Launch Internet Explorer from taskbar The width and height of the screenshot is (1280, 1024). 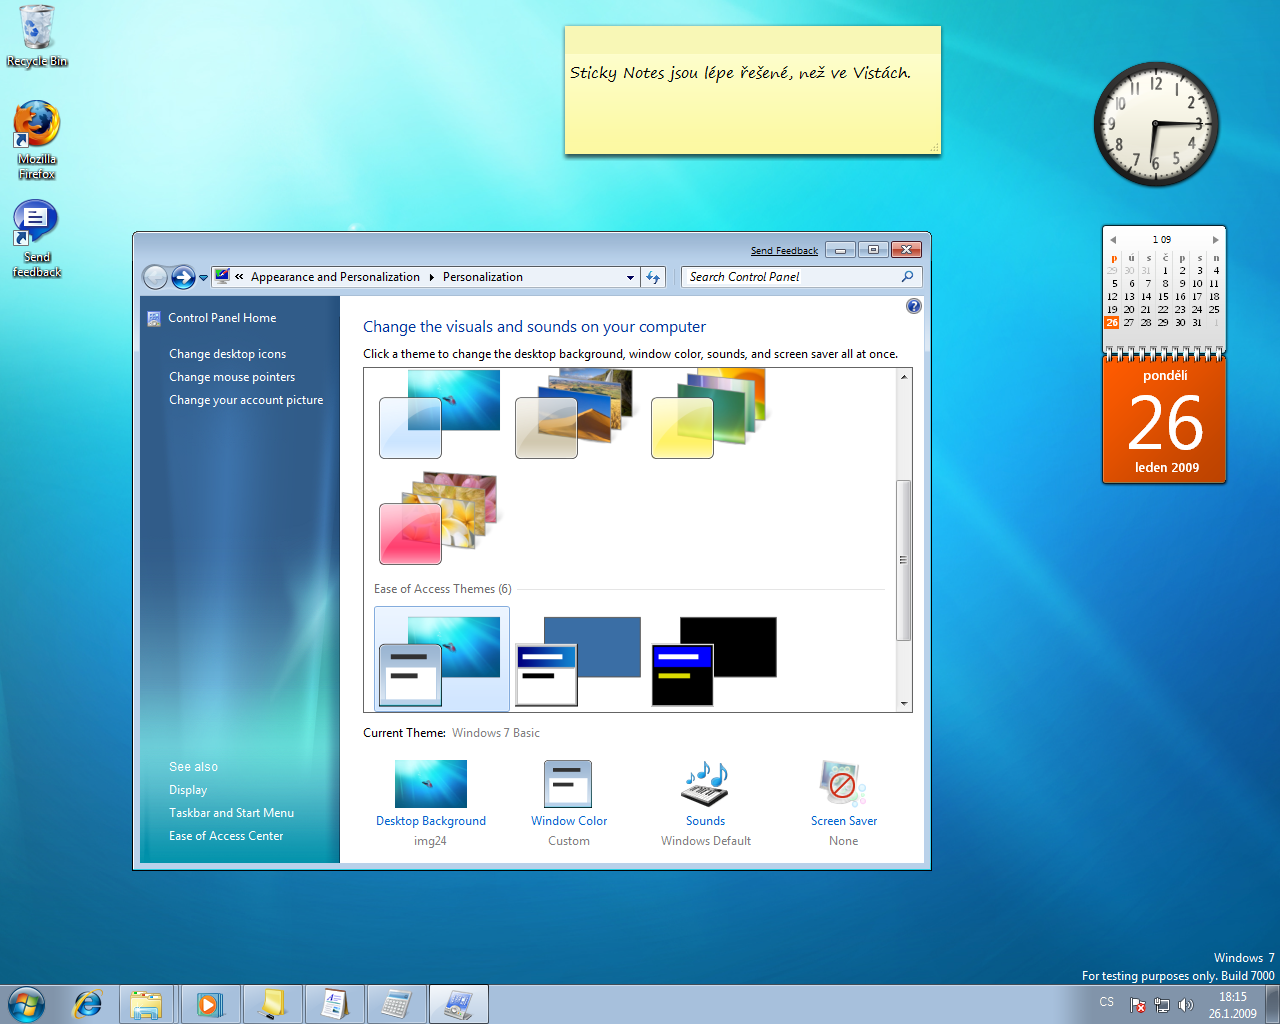click(x=88, y=1004)
